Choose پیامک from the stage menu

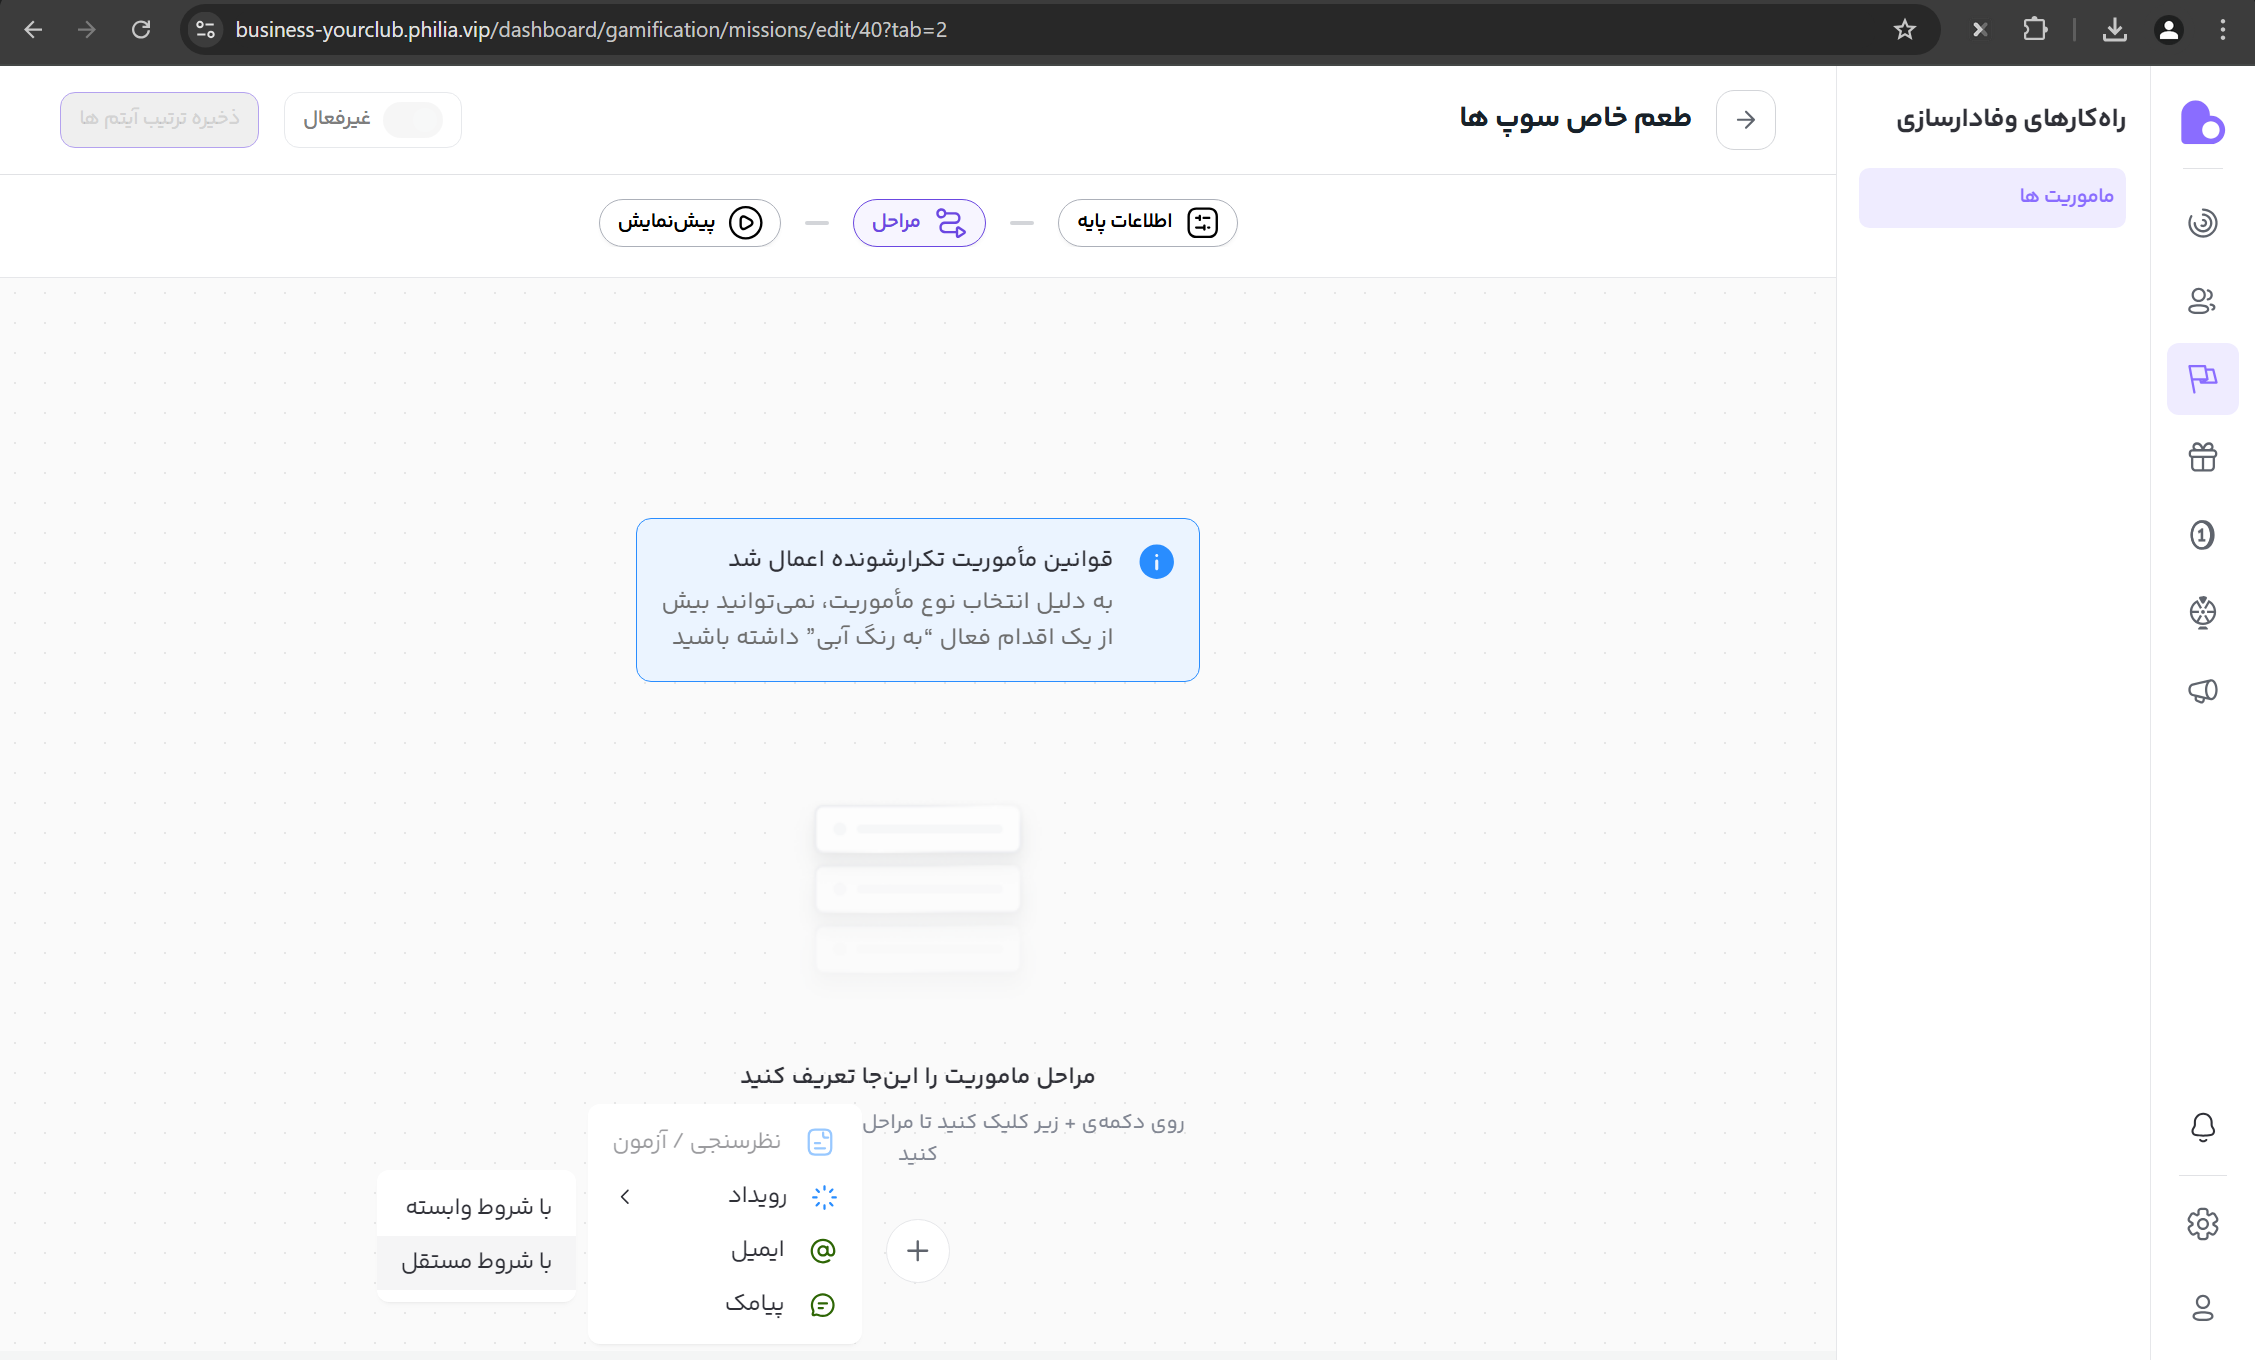click(x=755, y=1304)
